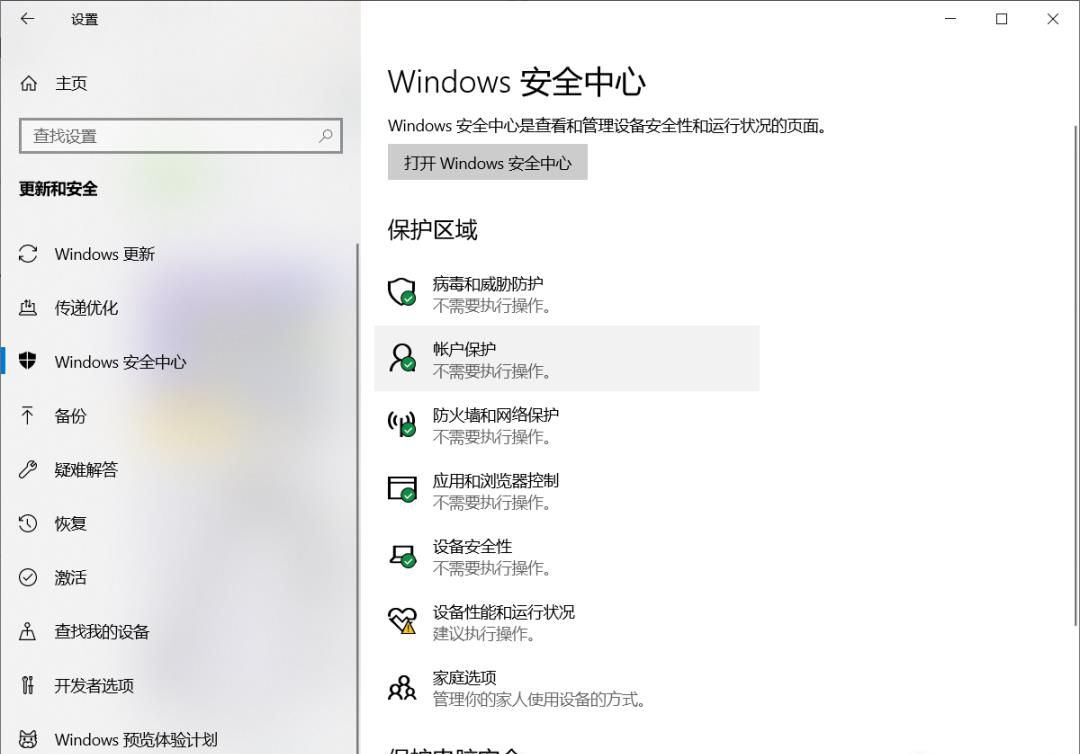Click the 疑难解答 wrench icon
Screen dimensions: 1080x754
tap(28, 470)
